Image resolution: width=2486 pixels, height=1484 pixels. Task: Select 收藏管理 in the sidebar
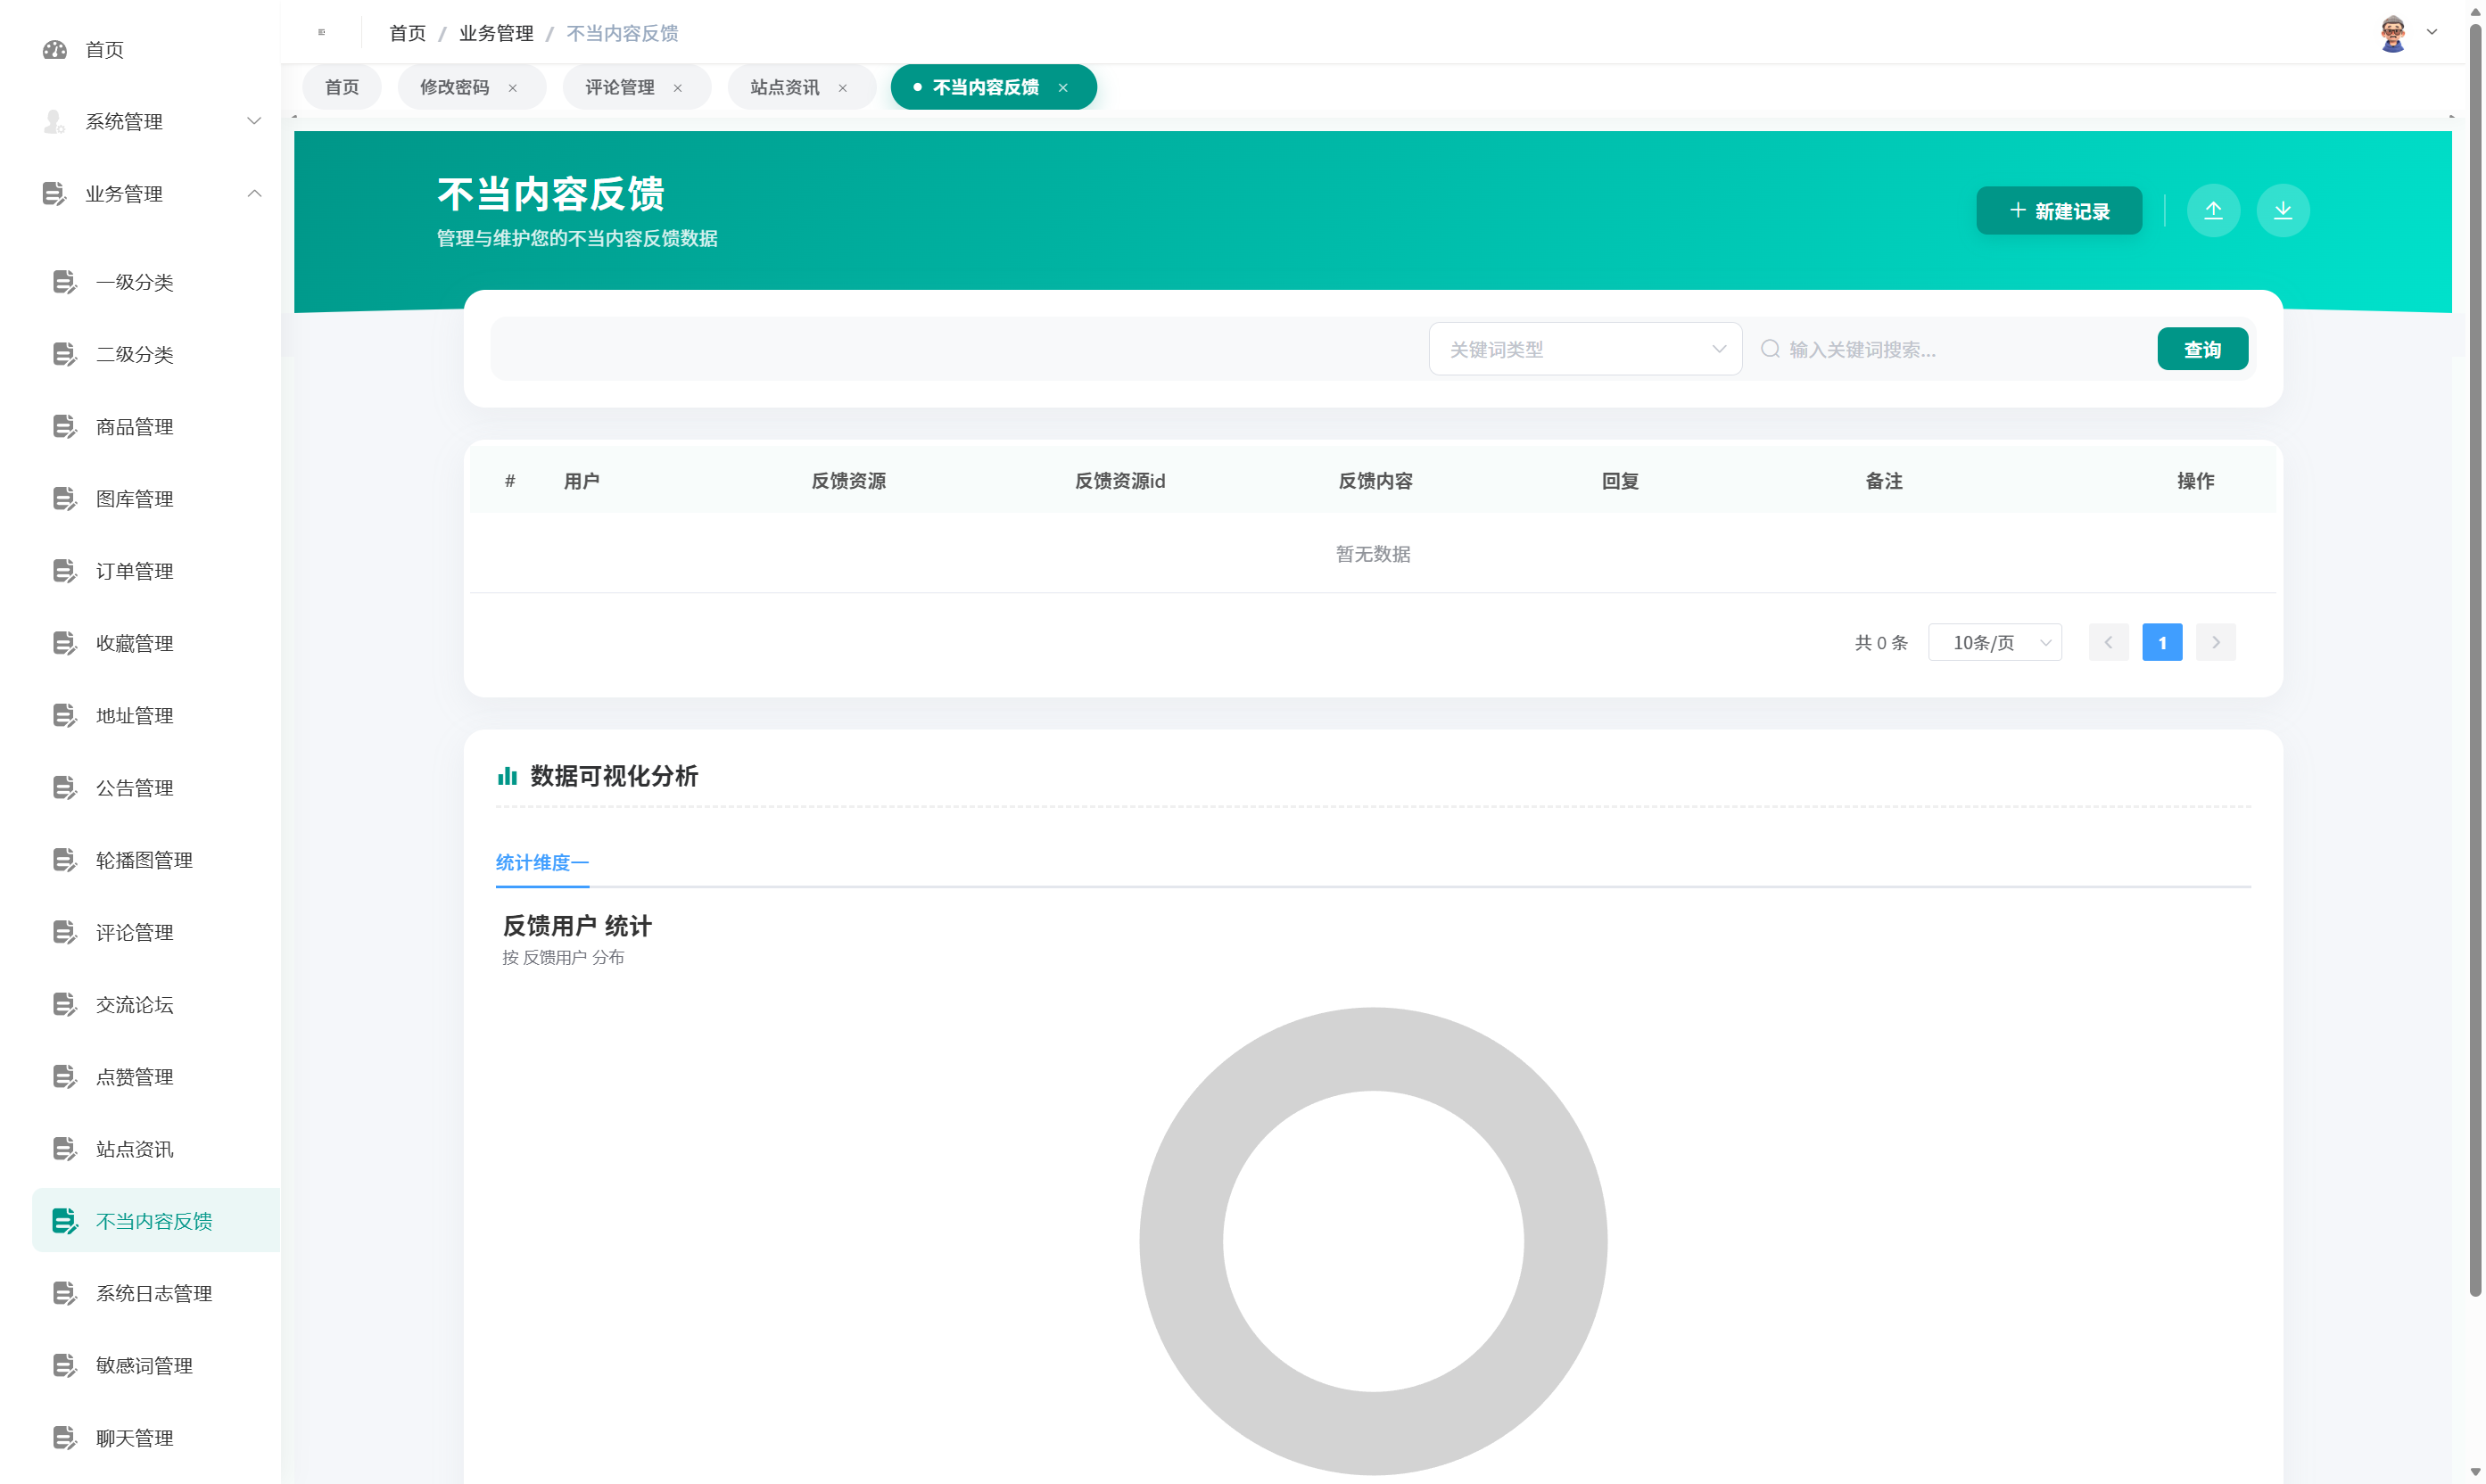coord(134,642)
